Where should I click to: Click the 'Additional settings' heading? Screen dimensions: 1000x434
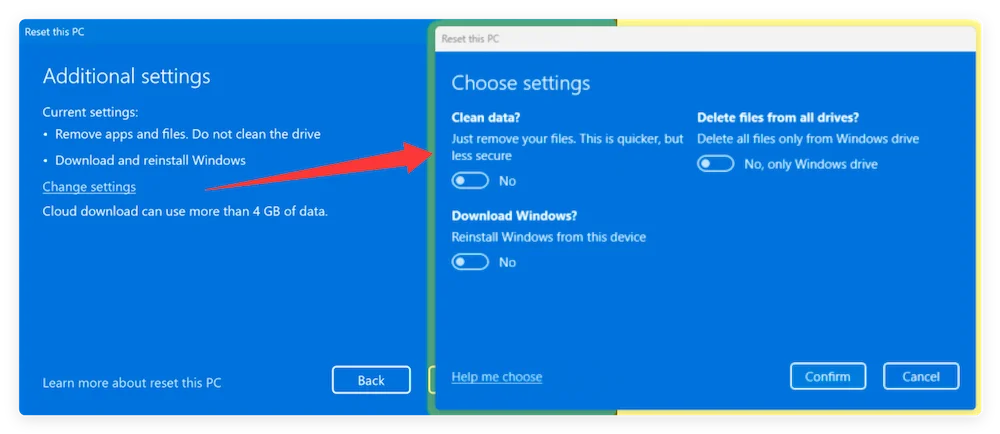[126, 76]
